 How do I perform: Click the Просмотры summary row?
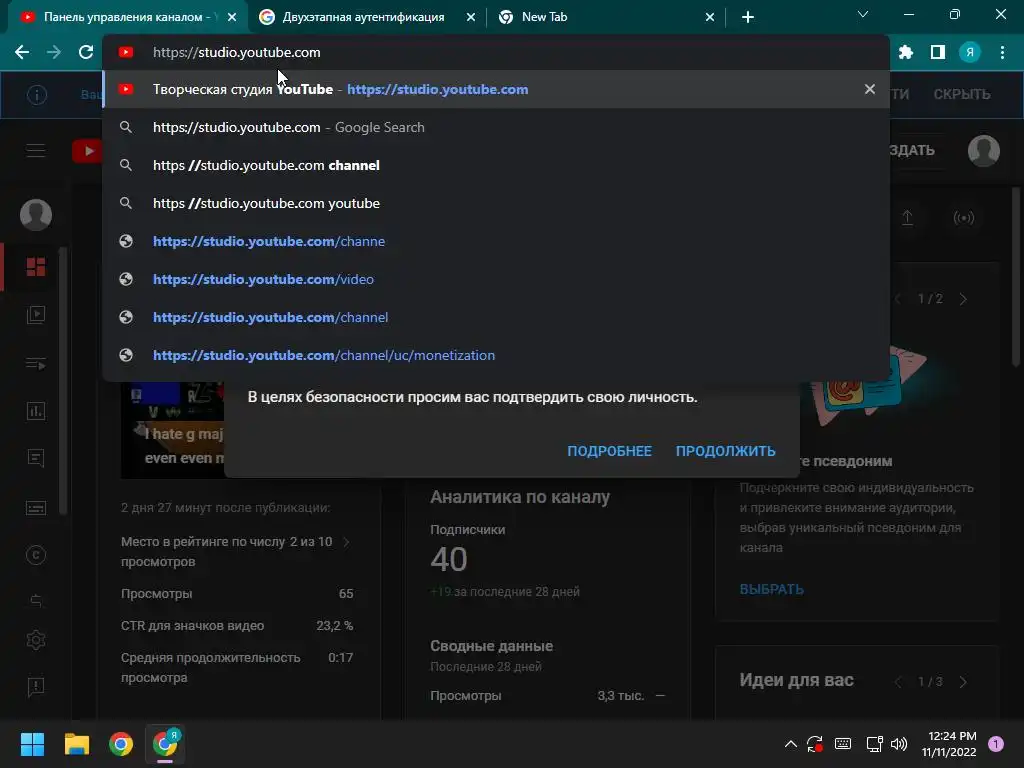[x=547, y=696]
